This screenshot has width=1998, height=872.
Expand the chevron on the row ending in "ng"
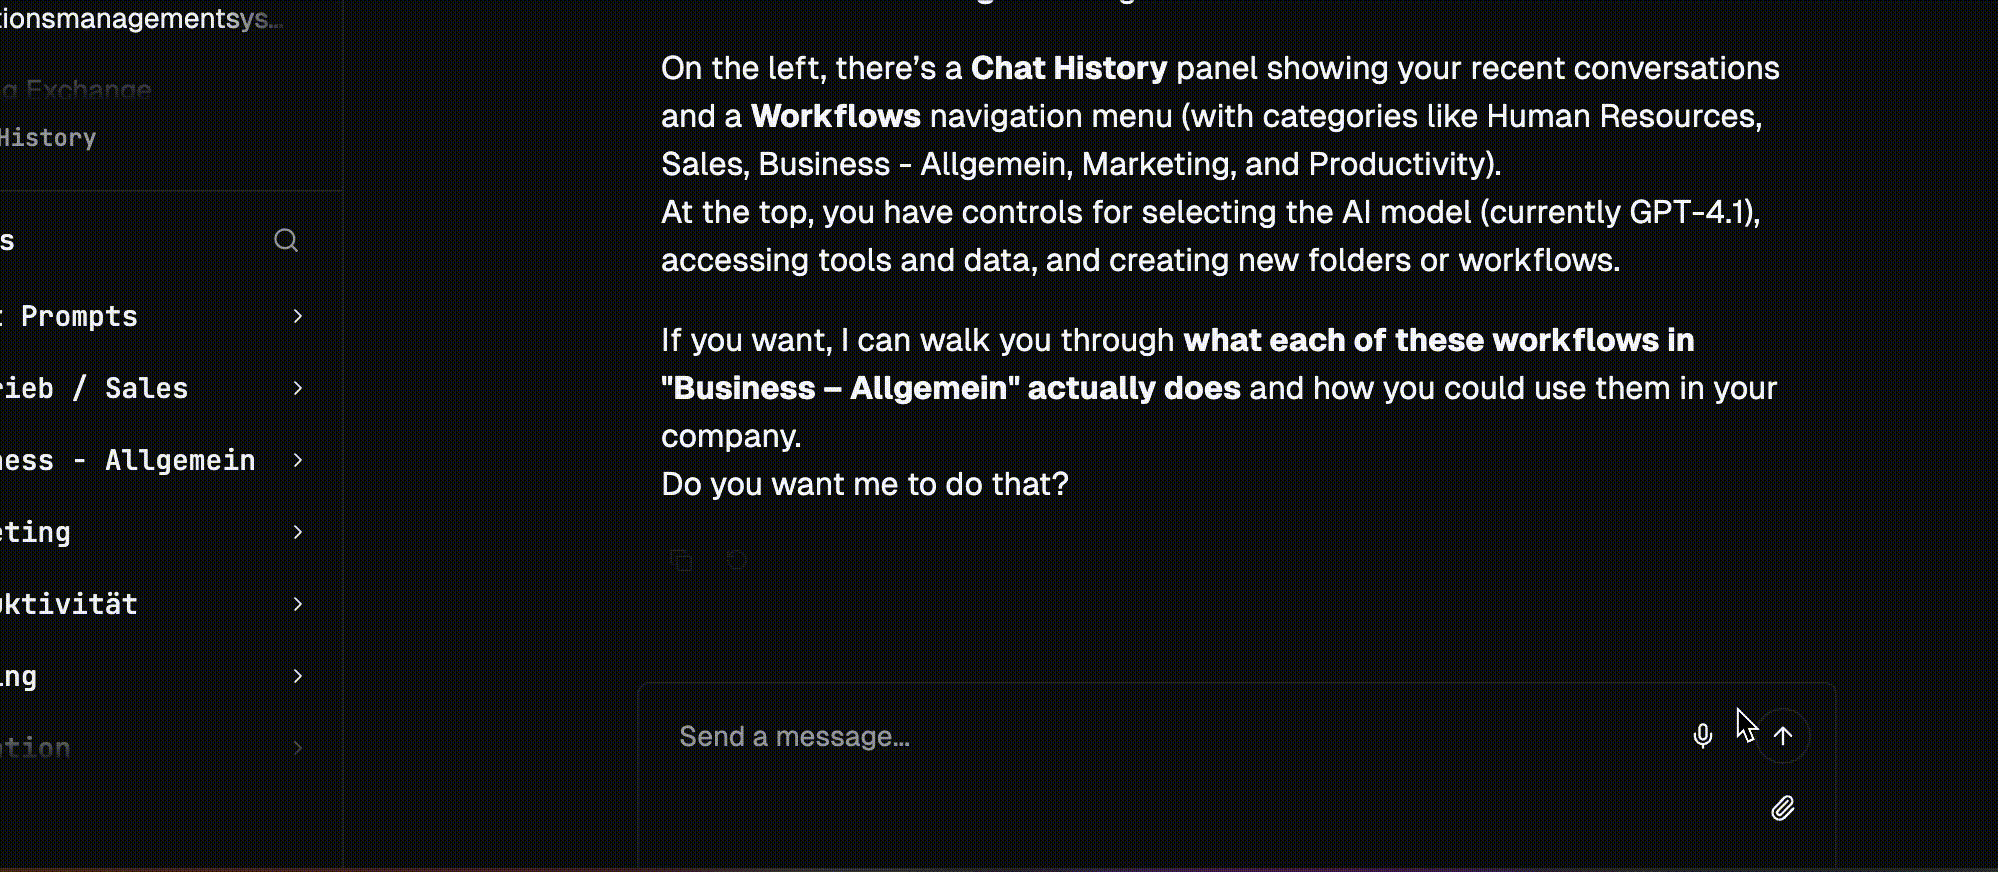(297, 676)
